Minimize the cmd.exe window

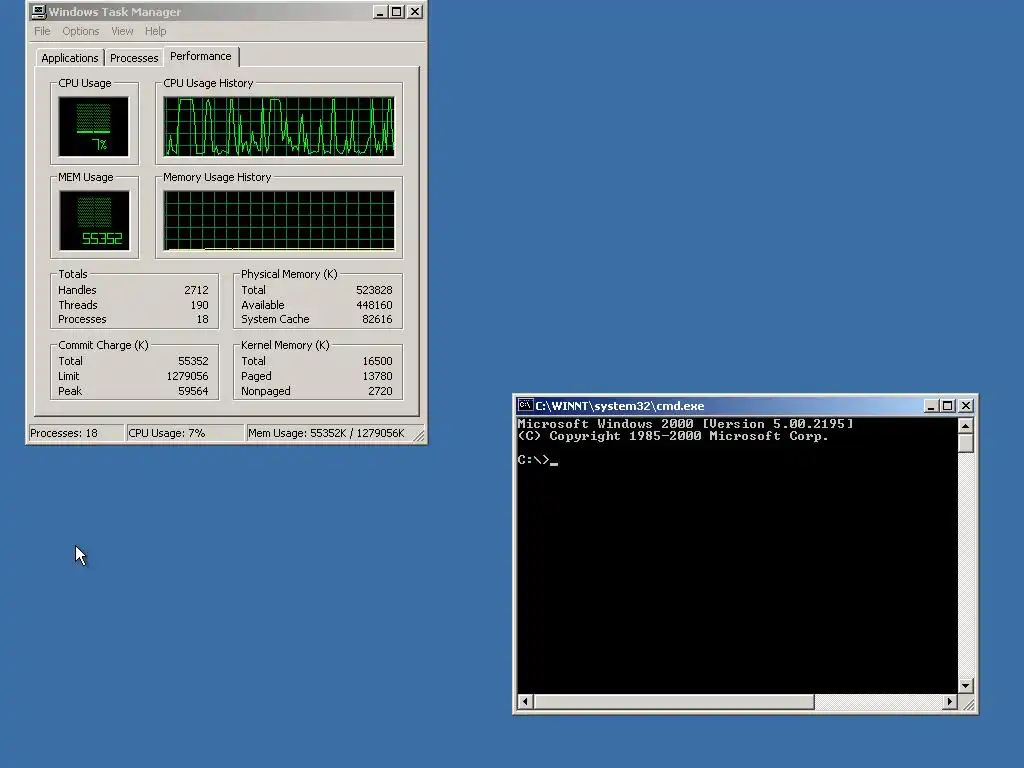(931, 406)
